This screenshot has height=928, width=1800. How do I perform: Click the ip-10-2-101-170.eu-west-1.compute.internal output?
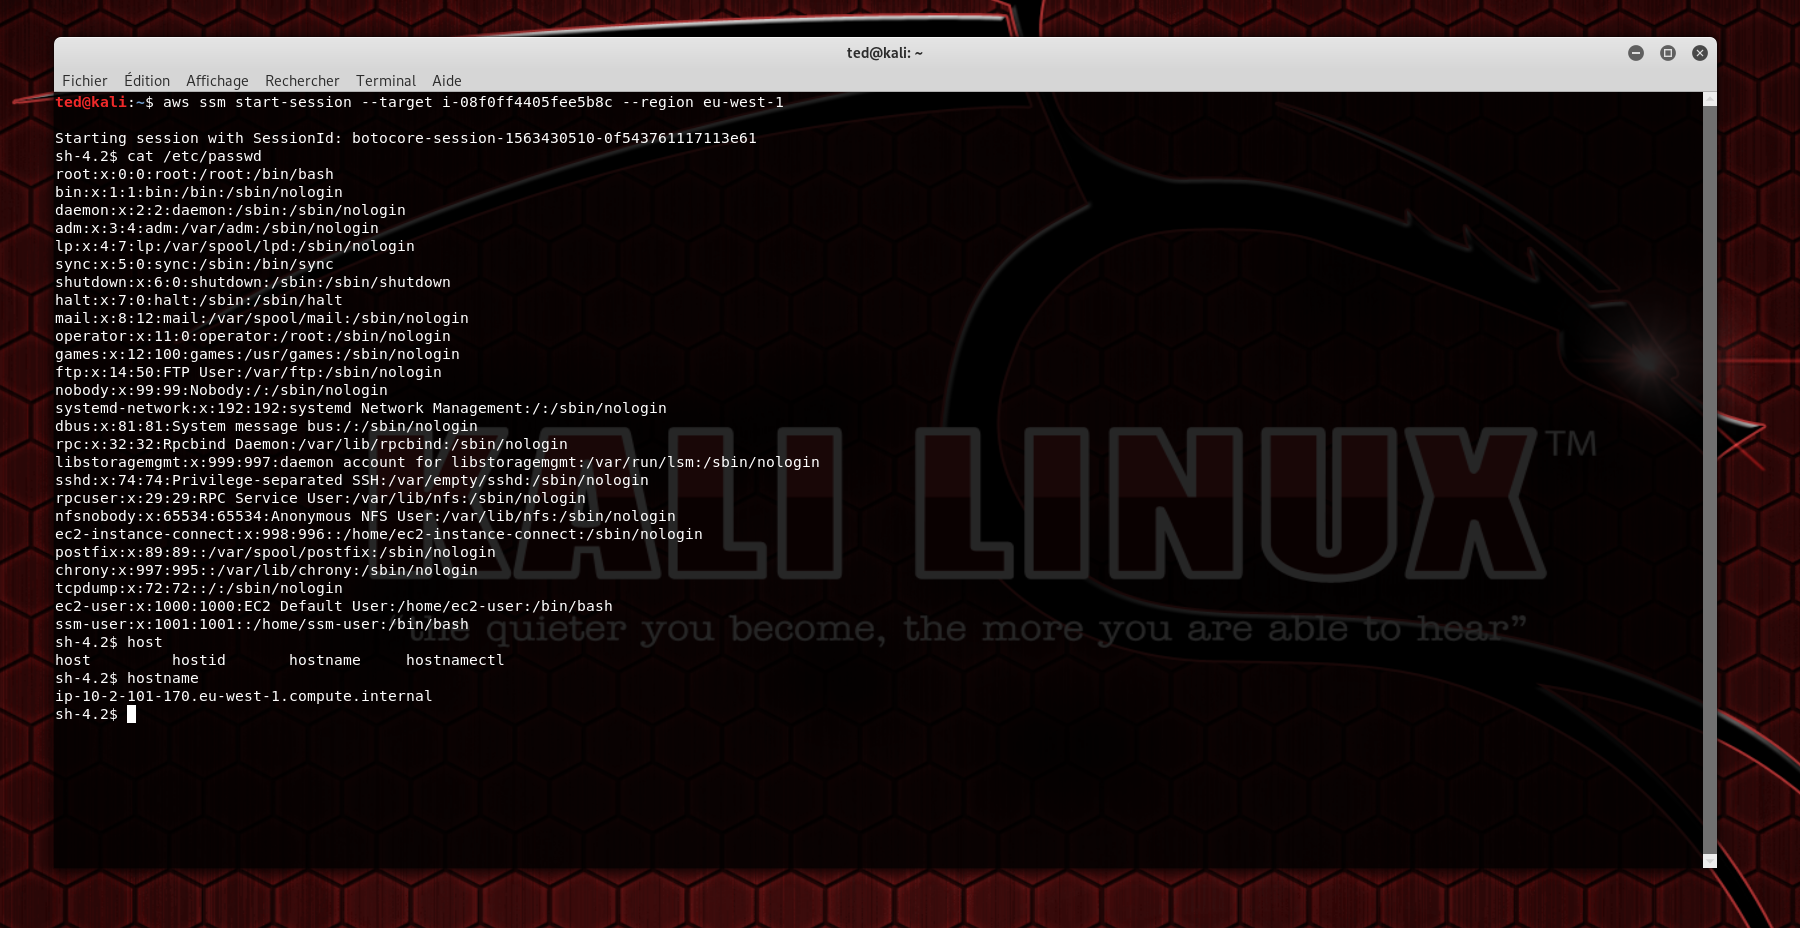[x=244, y=696]
